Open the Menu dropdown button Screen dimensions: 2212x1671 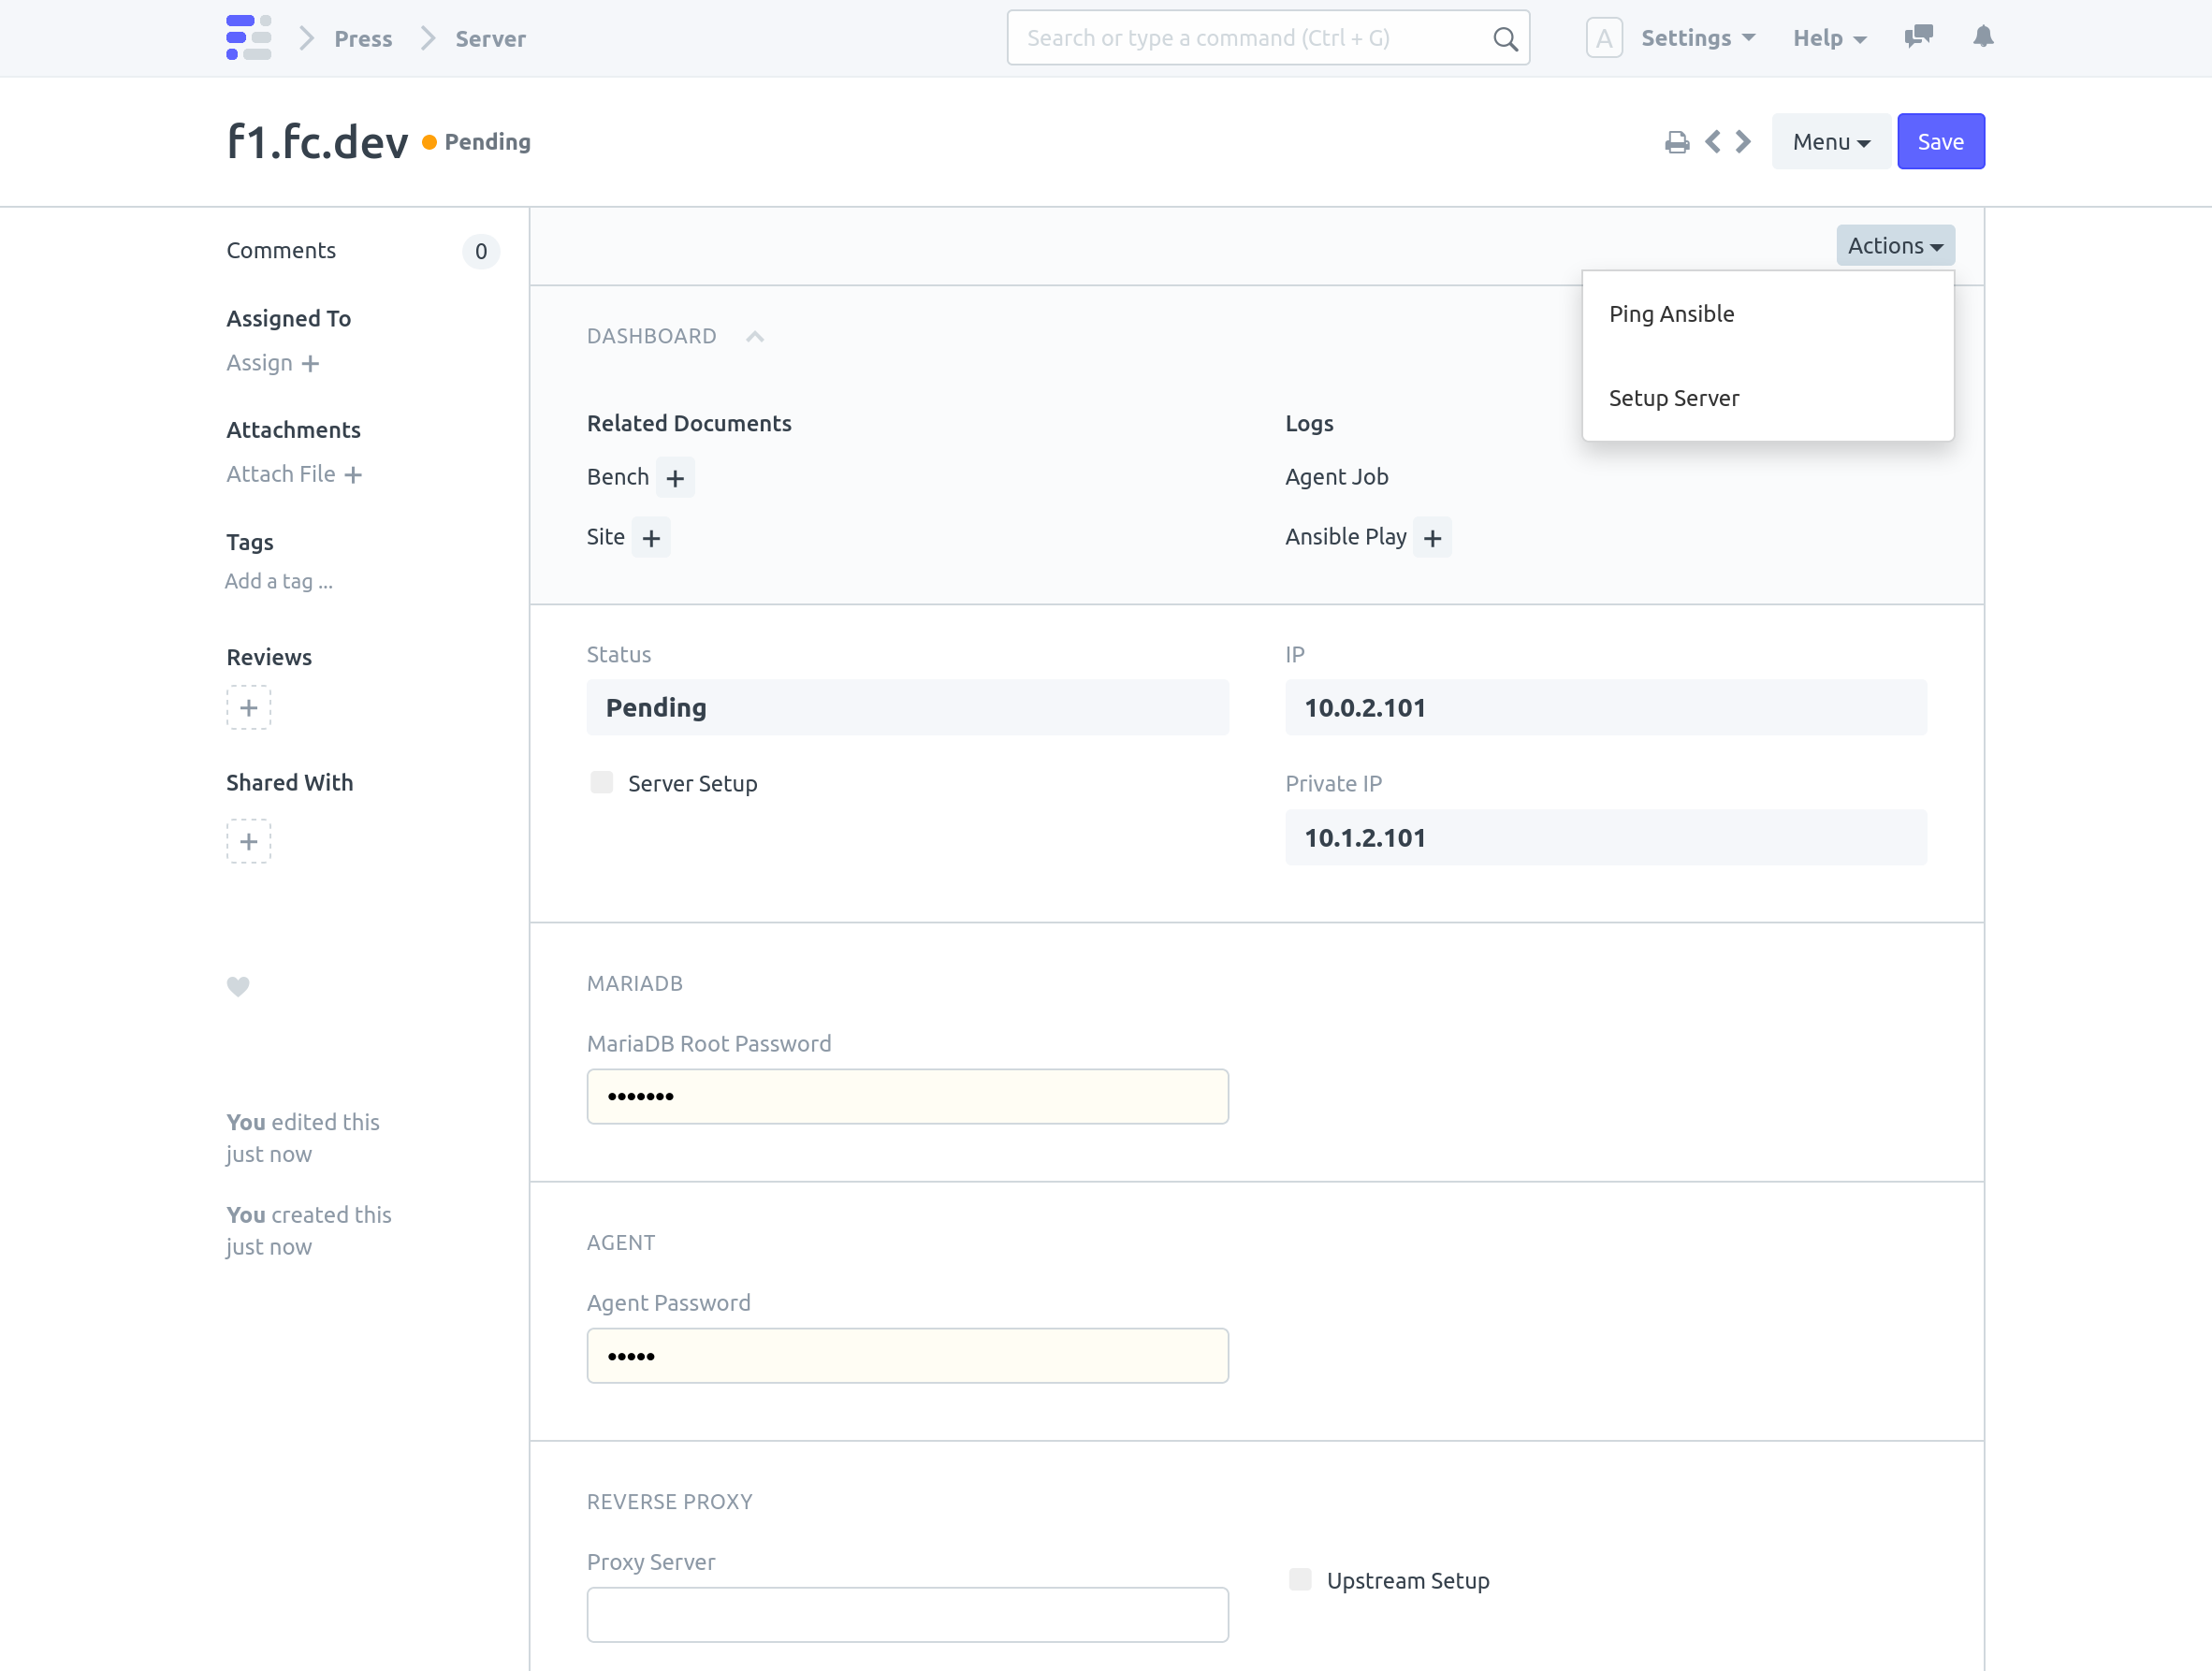click(1830, 142)
